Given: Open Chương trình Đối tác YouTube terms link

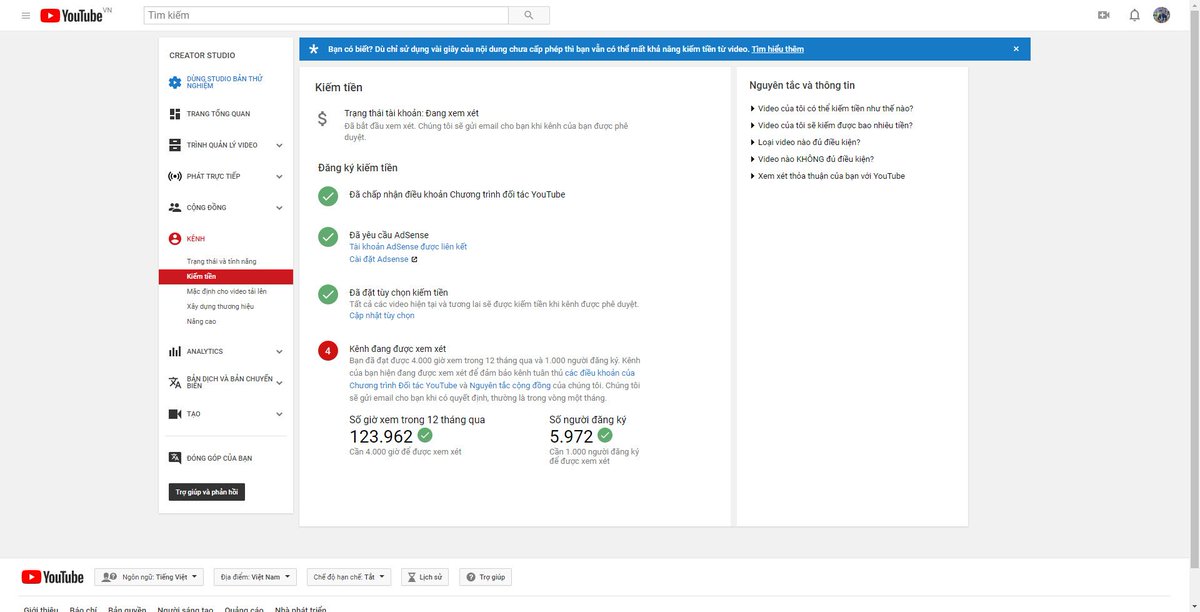Looking at the screenshot, I should tap(403, 385).
